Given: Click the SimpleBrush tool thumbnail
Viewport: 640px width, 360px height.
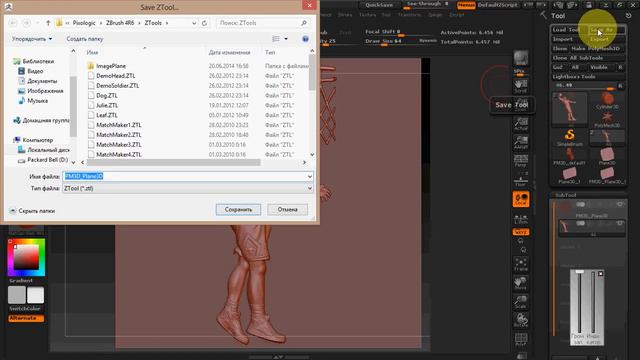Looking at the screenshot, I should click(569, 138).
